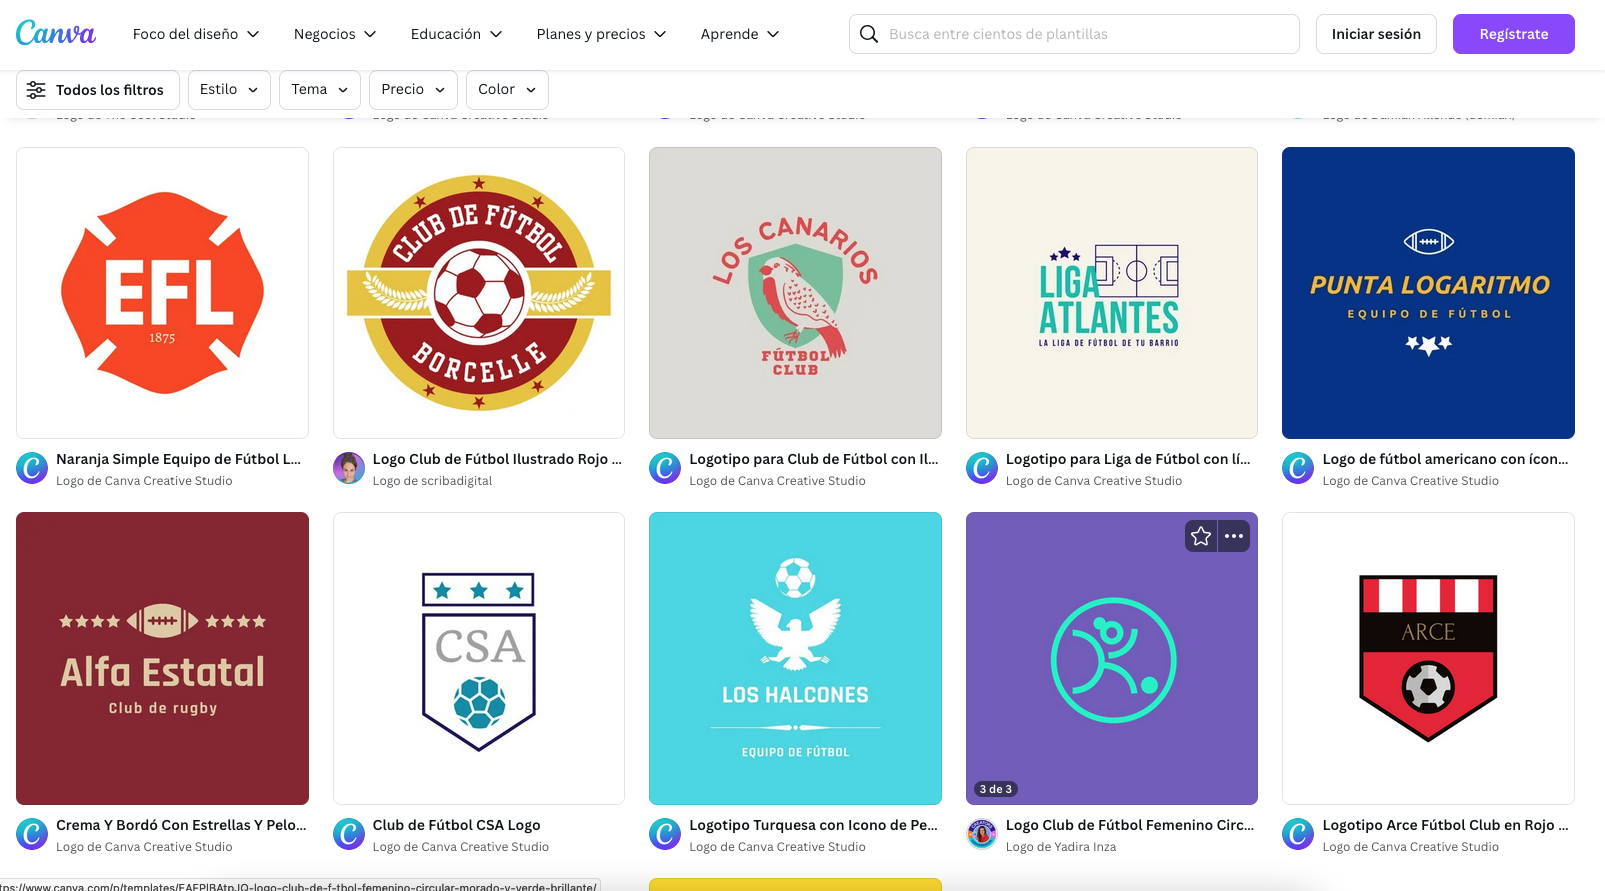The image size is (1605, 891).
Task: Open Canva avatar beside Naranja Simple Equipo
Action: [32, 468]
